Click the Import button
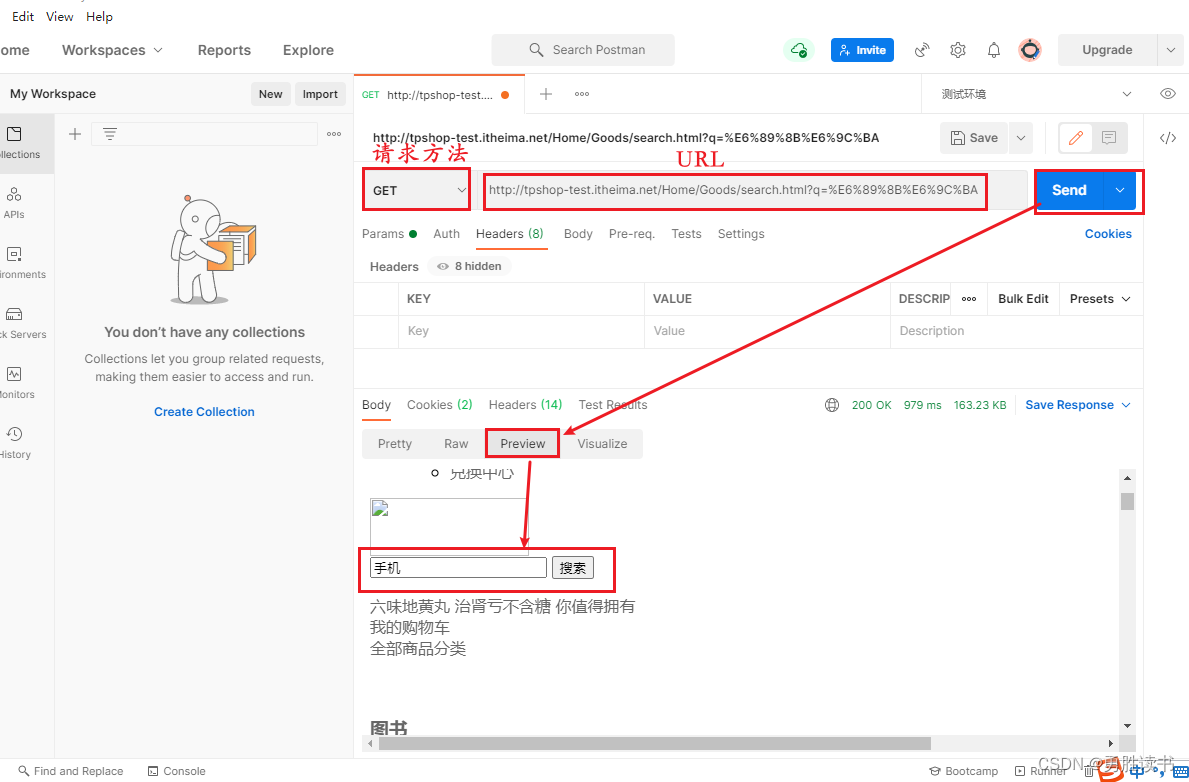 point(320,94)
